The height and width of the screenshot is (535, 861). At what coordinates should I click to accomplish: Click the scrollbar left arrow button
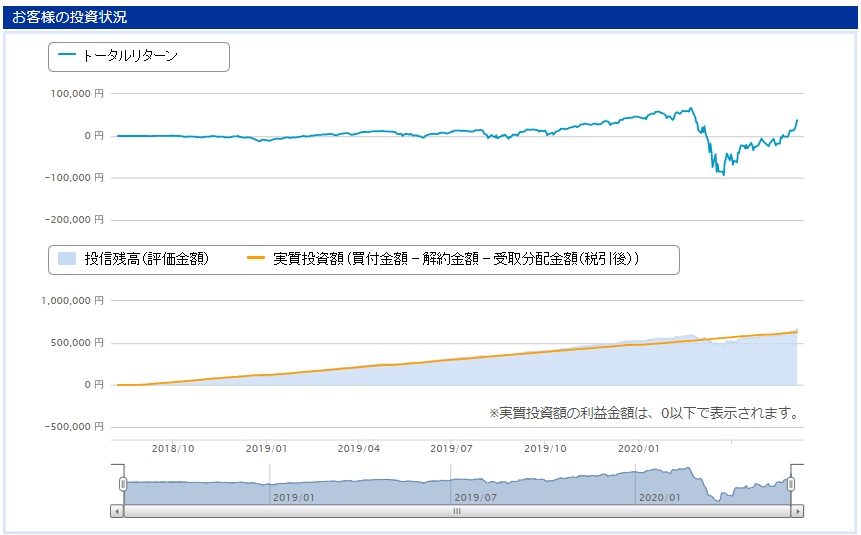[117, 511]
